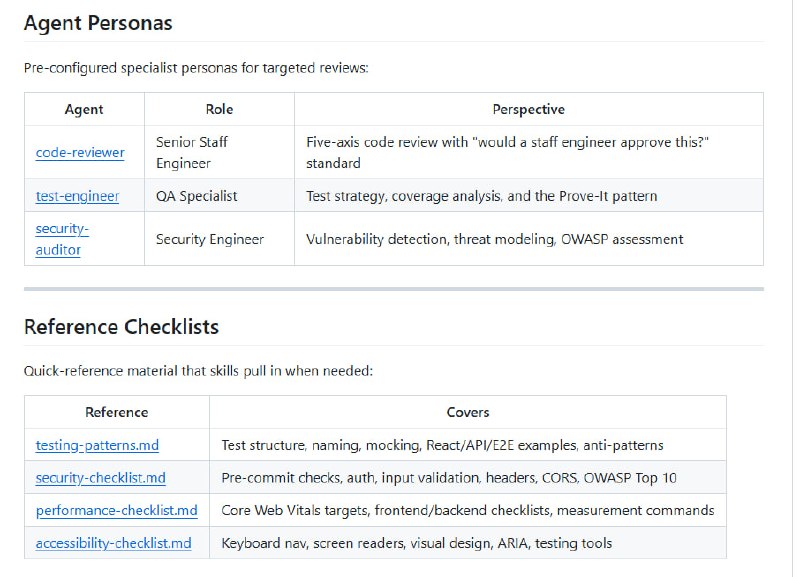Go to performance-checklist.md link
The width and height of the screenshot is (800, 577).
point(116,510)
